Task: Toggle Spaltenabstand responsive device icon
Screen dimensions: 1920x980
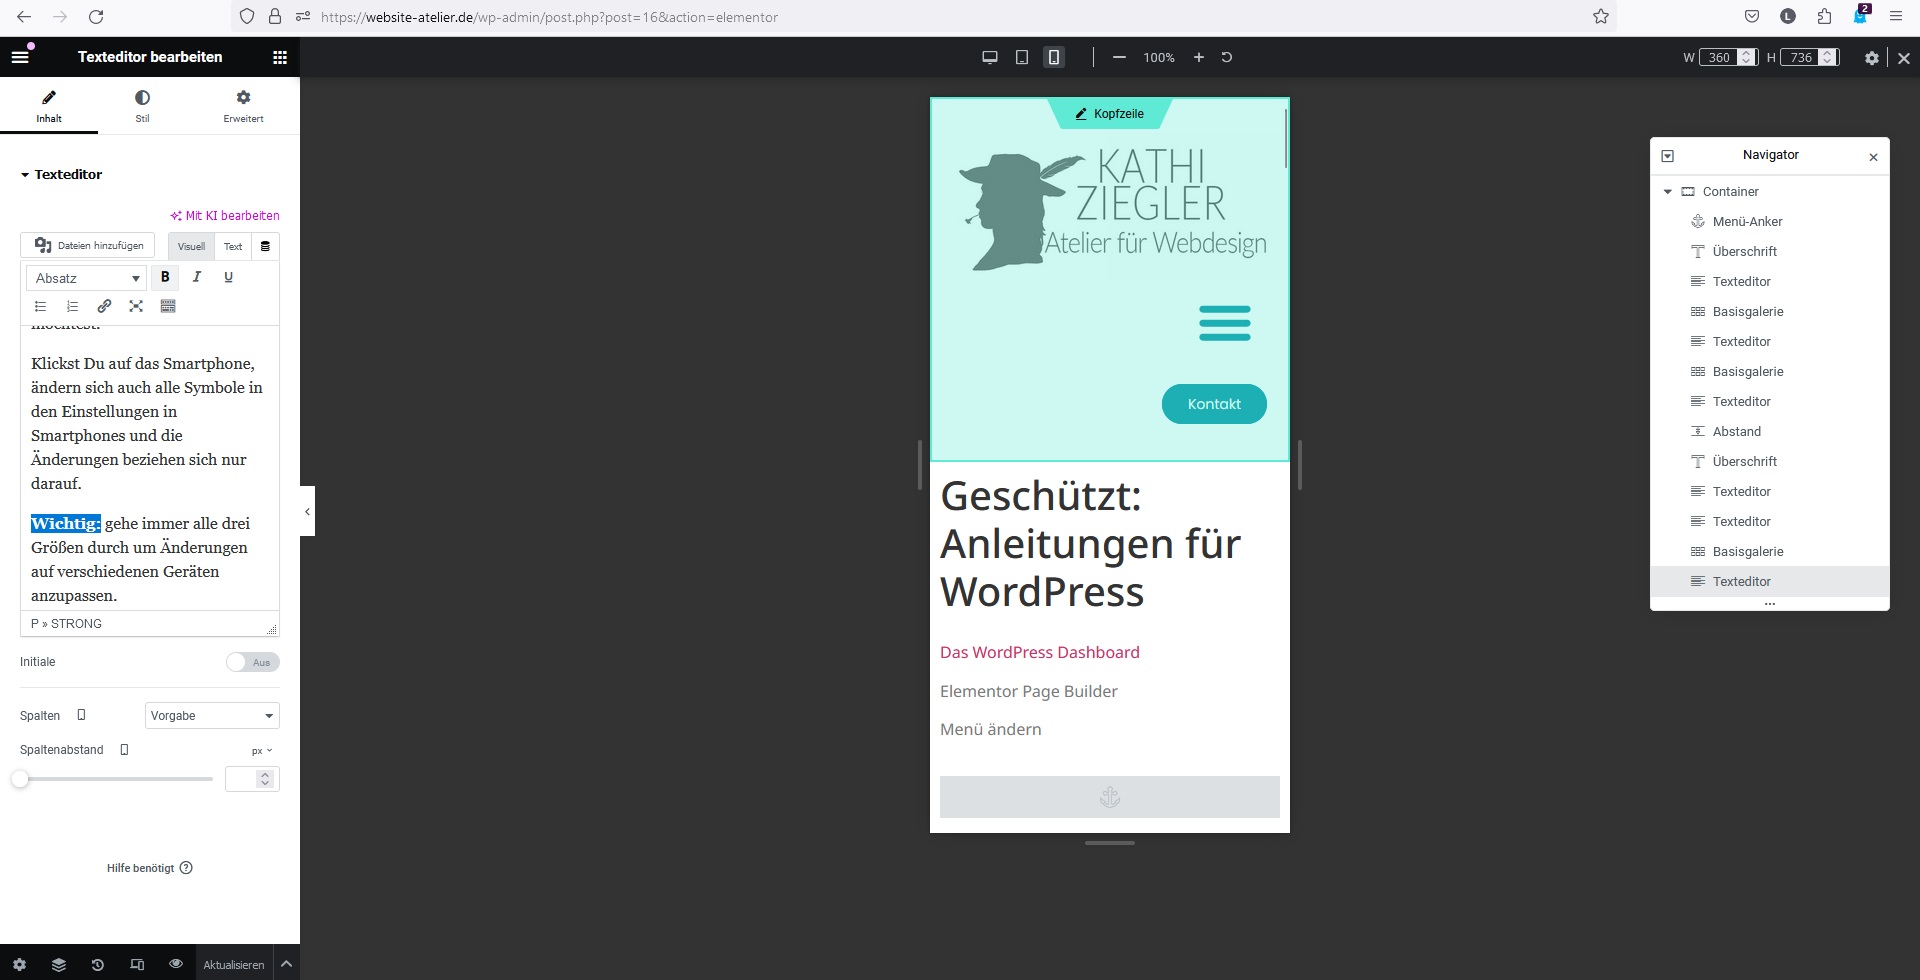Action: tap(124, 749)
